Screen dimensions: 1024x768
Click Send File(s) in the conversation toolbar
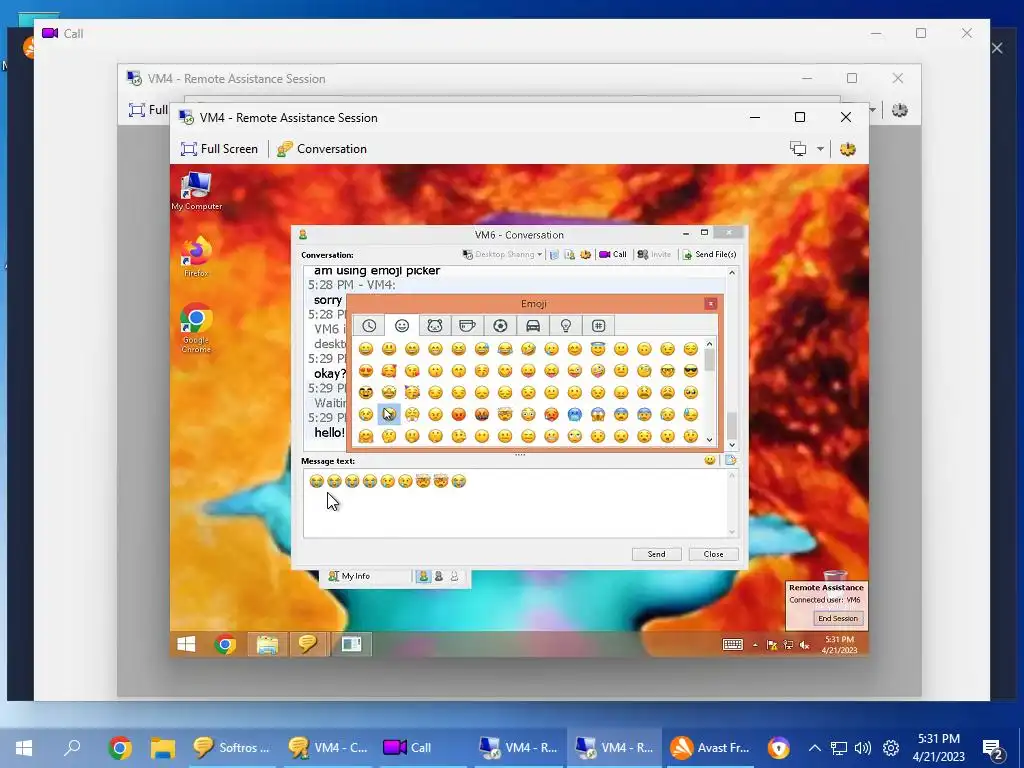[x=709, y=255]
